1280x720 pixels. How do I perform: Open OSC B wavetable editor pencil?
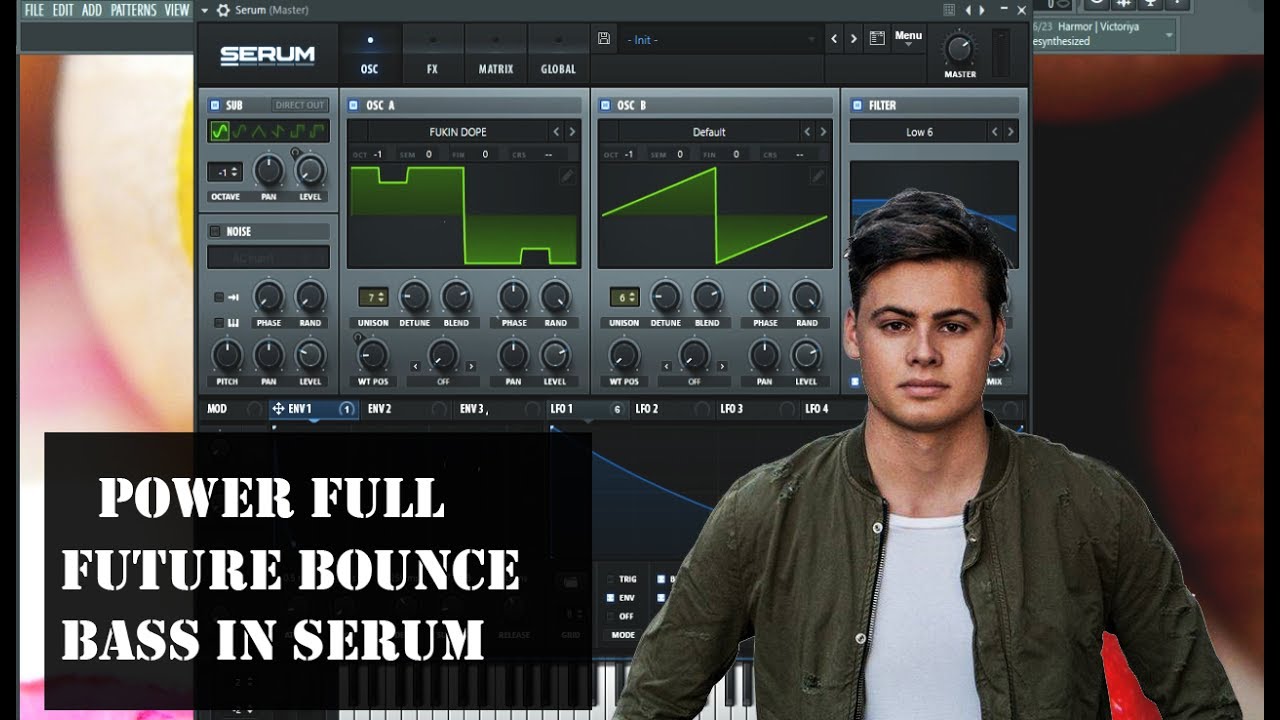pos(818,176)
